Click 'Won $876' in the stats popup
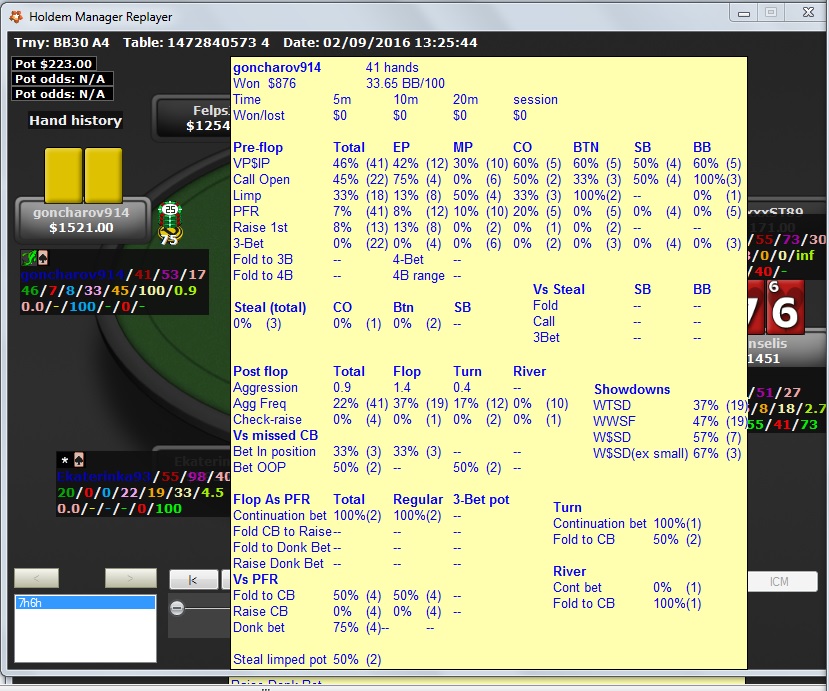 (264, 84)
